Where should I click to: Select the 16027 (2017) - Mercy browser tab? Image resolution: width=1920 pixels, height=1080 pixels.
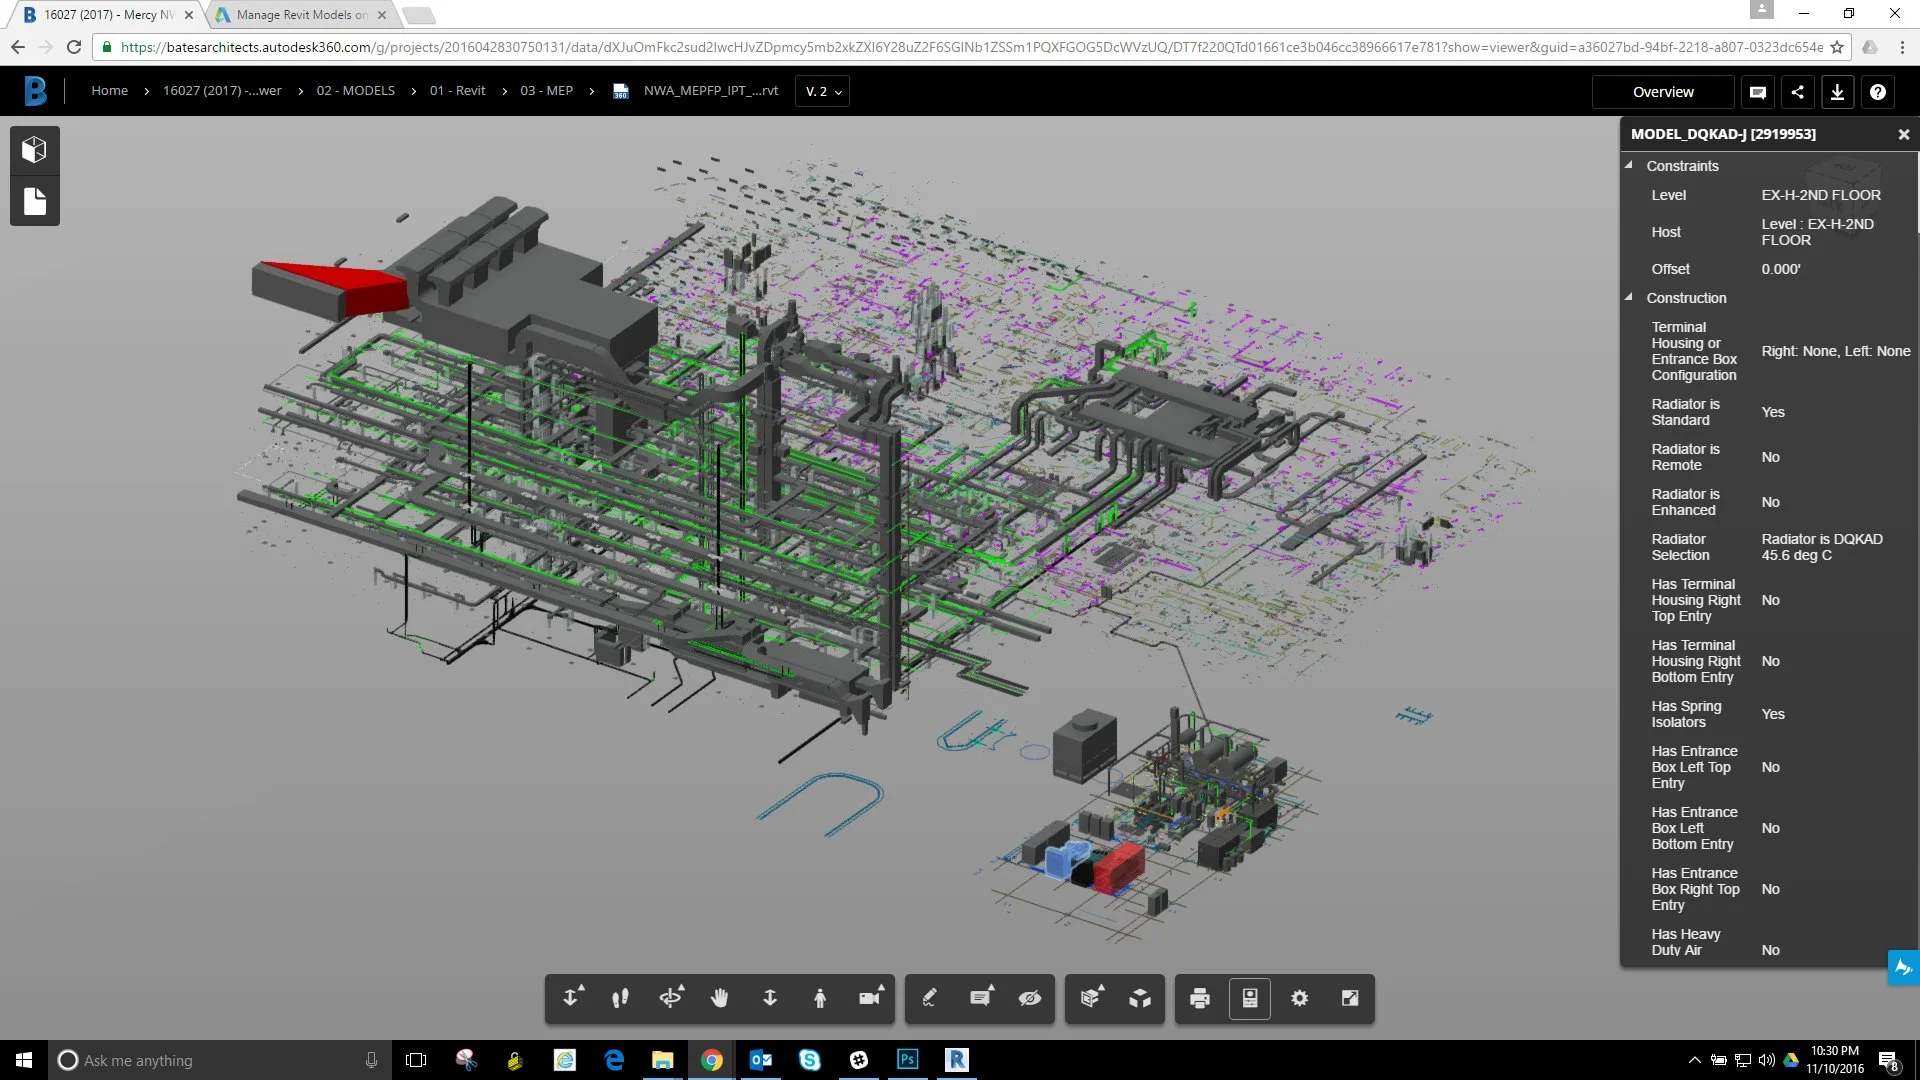tap(107, 15)
